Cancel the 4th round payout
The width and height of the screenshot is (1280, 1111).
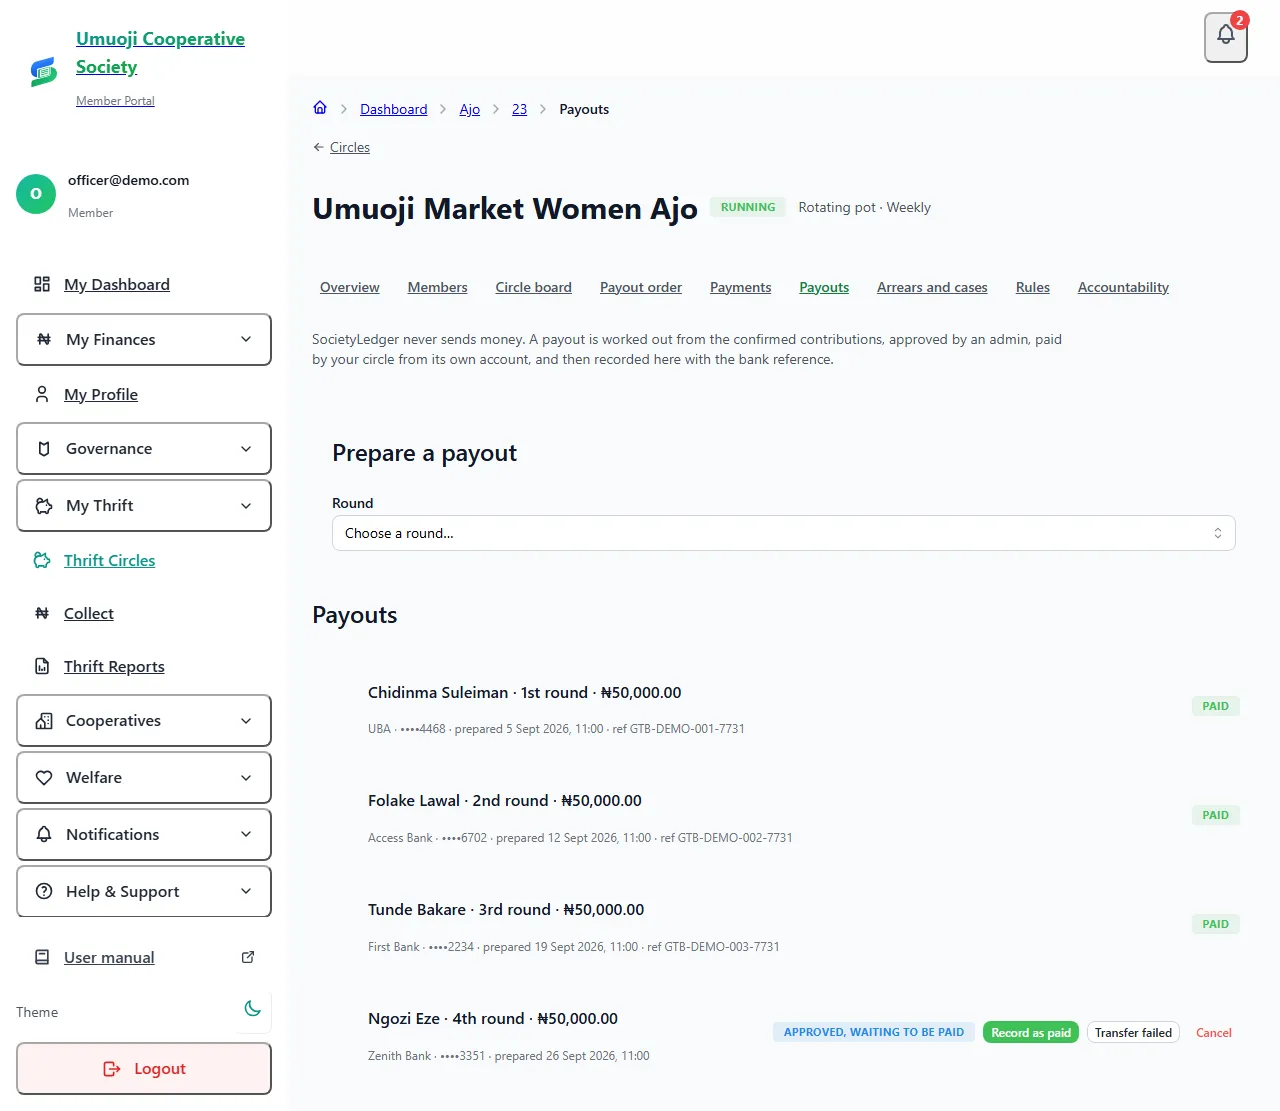coord(1214,1032)
